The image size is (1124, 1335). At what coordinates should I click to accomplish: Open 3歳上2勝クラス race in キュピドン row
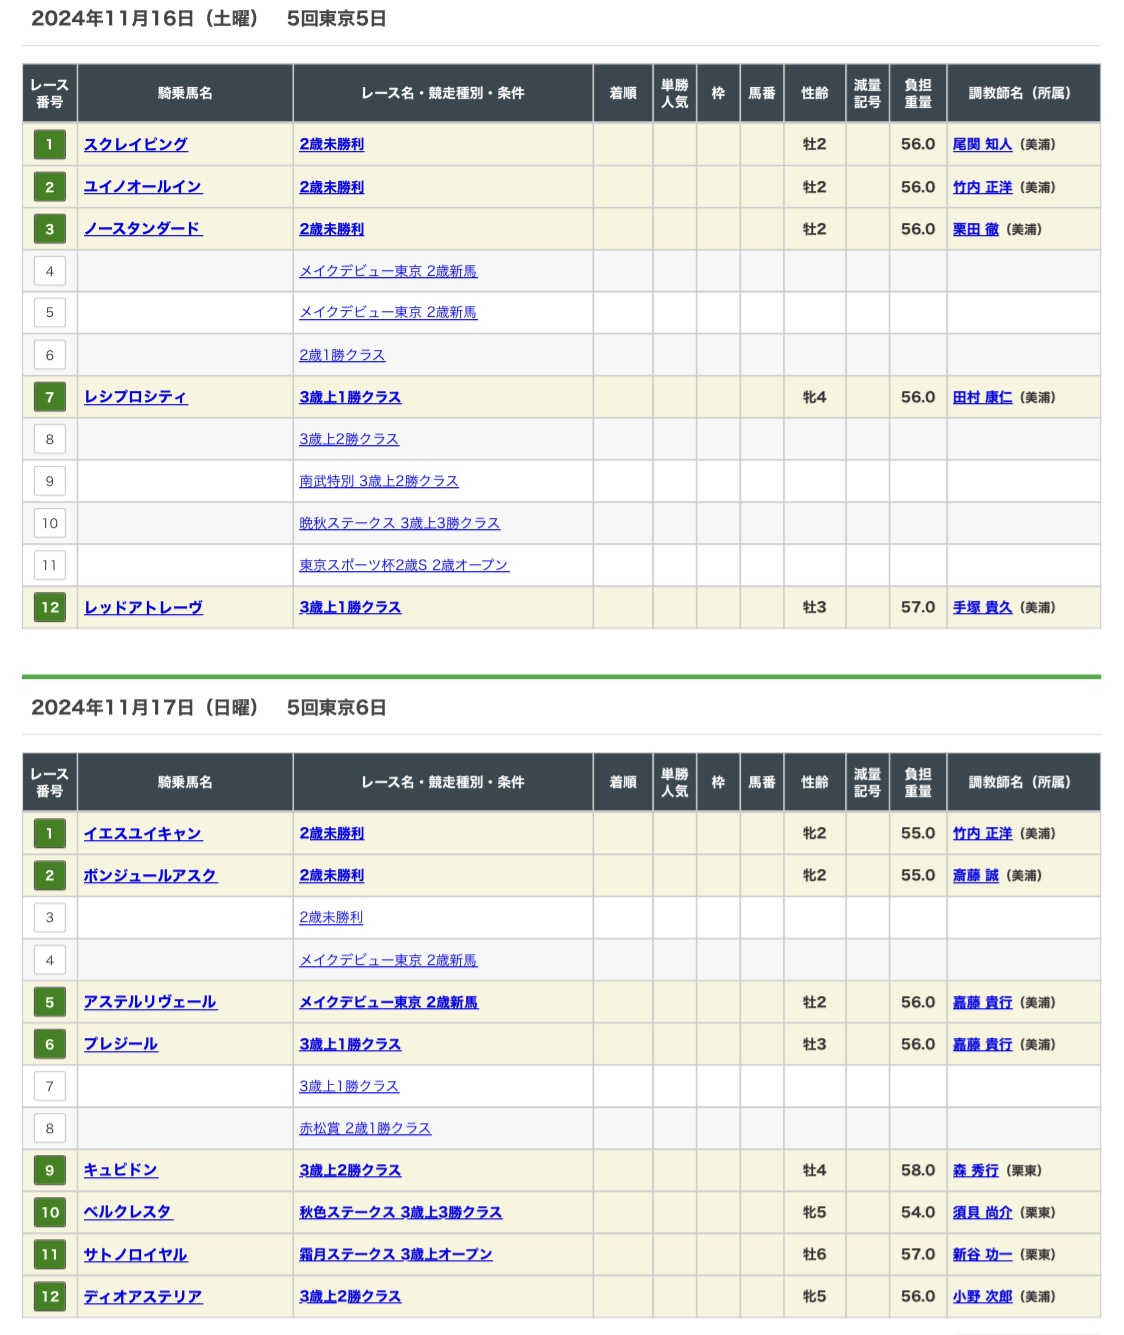click(350, 1170)
